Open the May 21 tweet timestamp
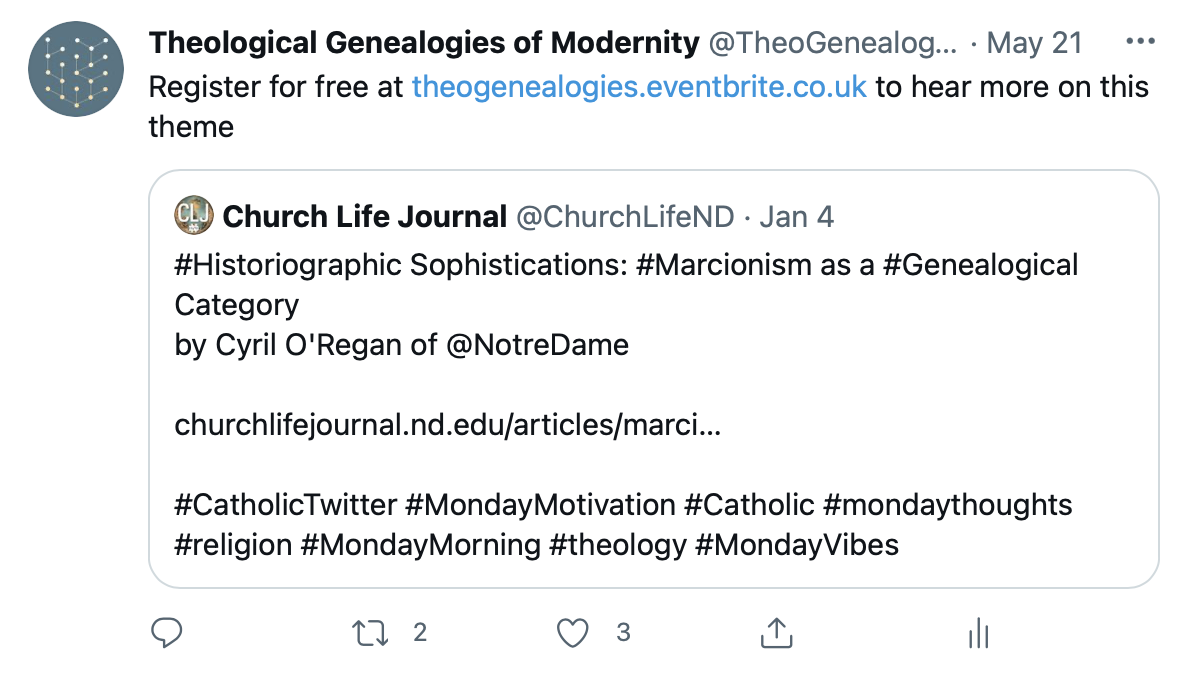1188x676 pixels. coord(1036,43)
